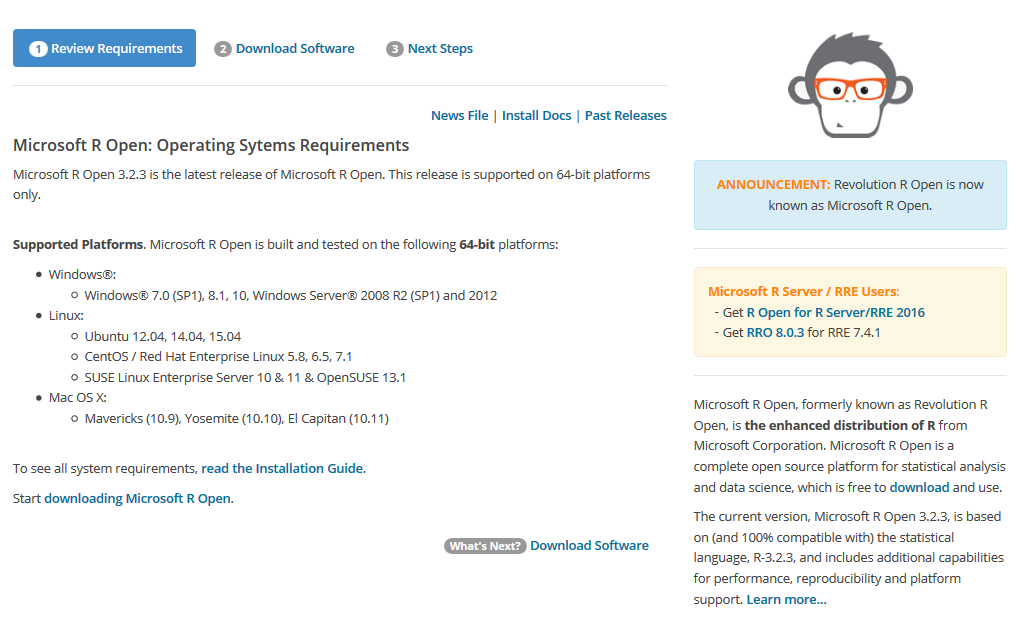Click the monkey mascot logo with orange glasses
Viewport: 1022px width, 618px height.
tap(850, 85)
